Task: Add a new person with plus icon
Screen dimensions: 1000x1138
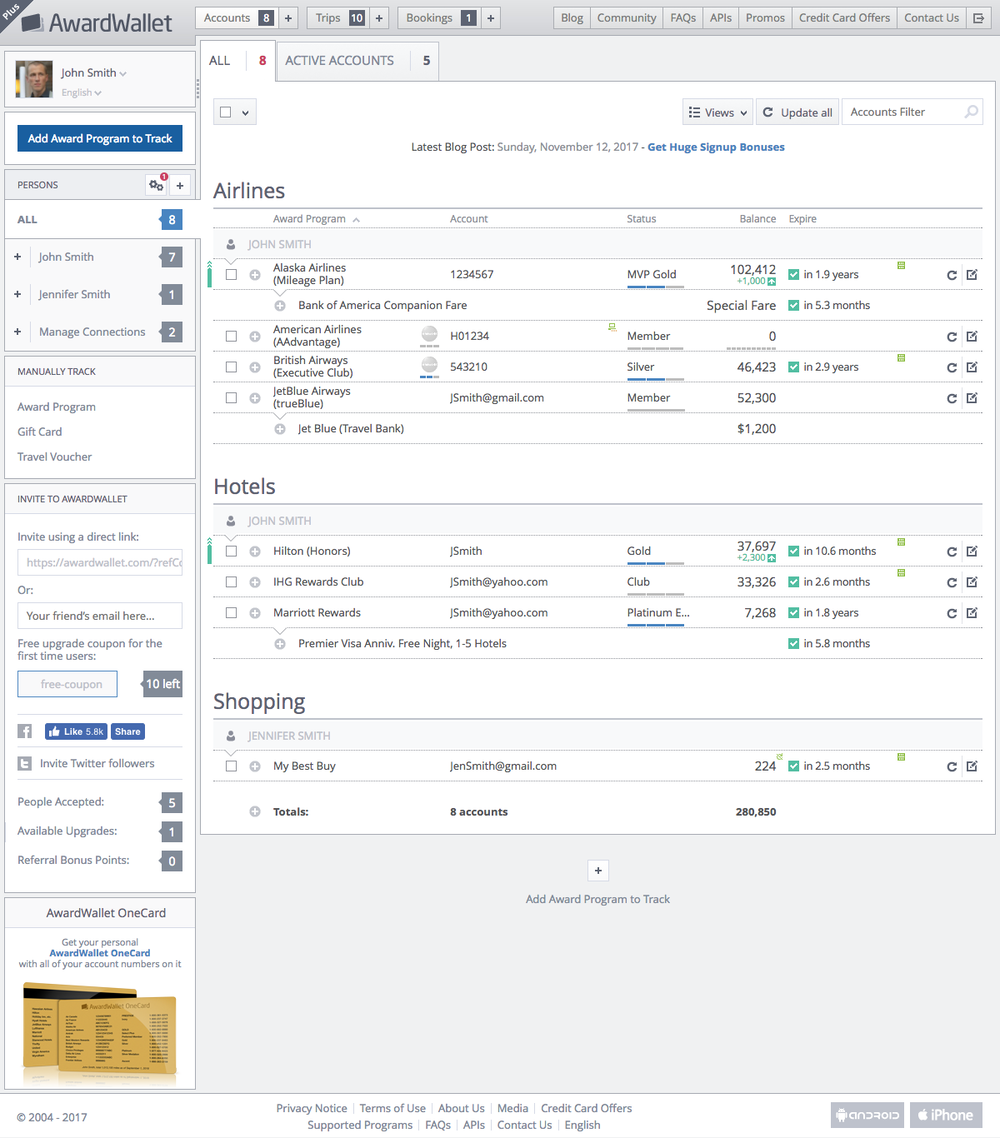Action: (180, 185)
